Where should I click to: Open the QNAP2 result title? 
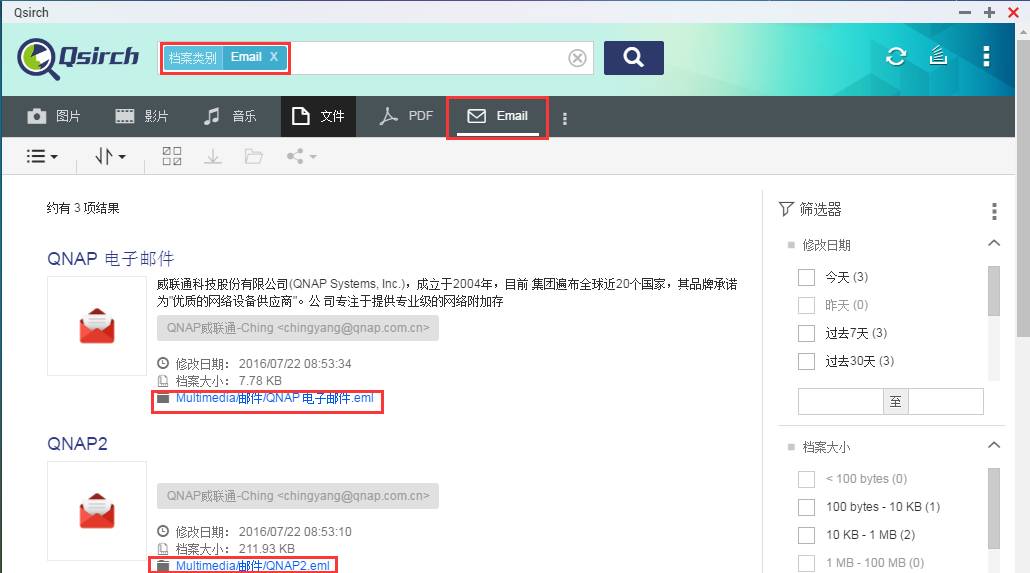[77, 444]
